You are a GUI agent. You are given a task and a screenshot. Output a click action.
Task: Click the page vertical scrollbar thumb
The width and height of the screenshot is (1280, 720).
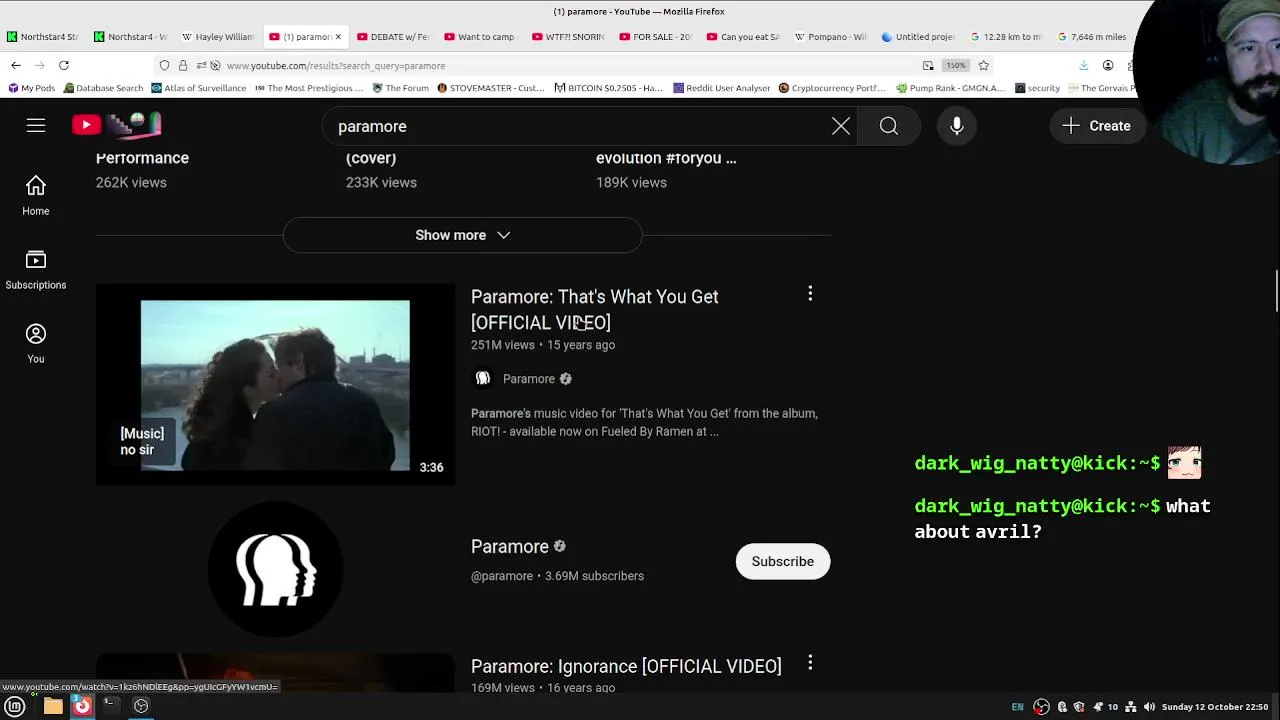click(1276, 292)
